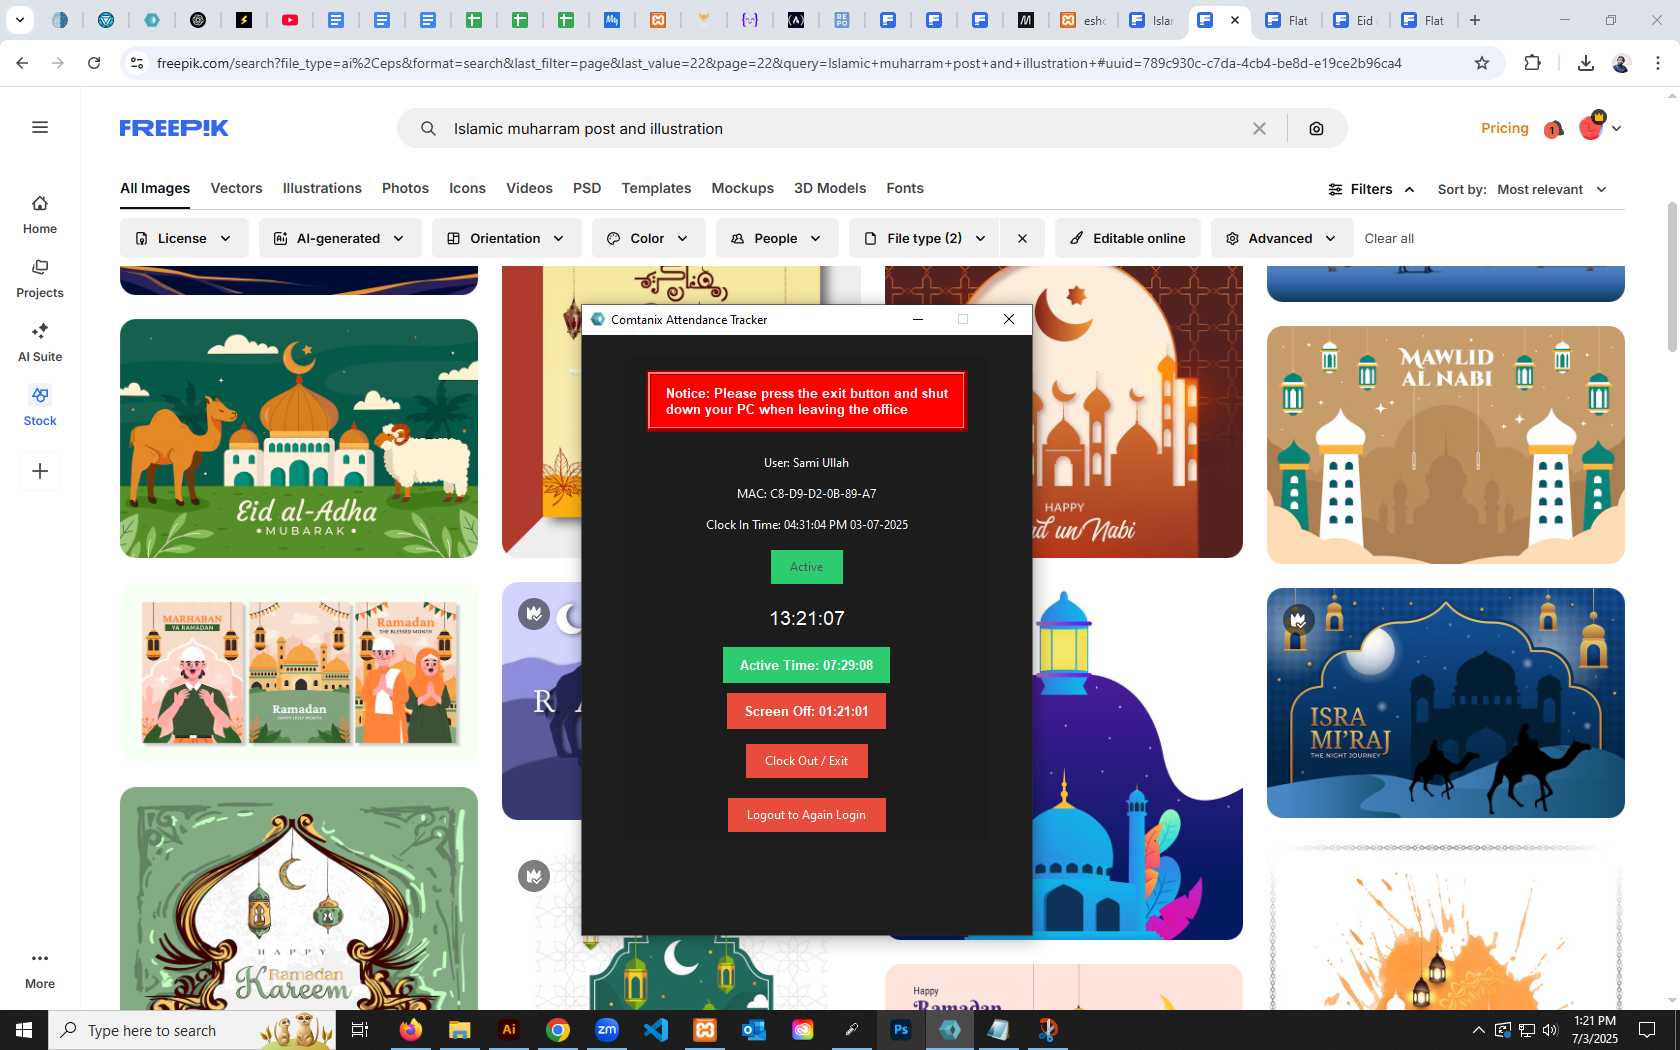Switch to Vectors tab
Image resolution: width=1680 pixels, height=1050 pixels.
click(x=236, y=188)
